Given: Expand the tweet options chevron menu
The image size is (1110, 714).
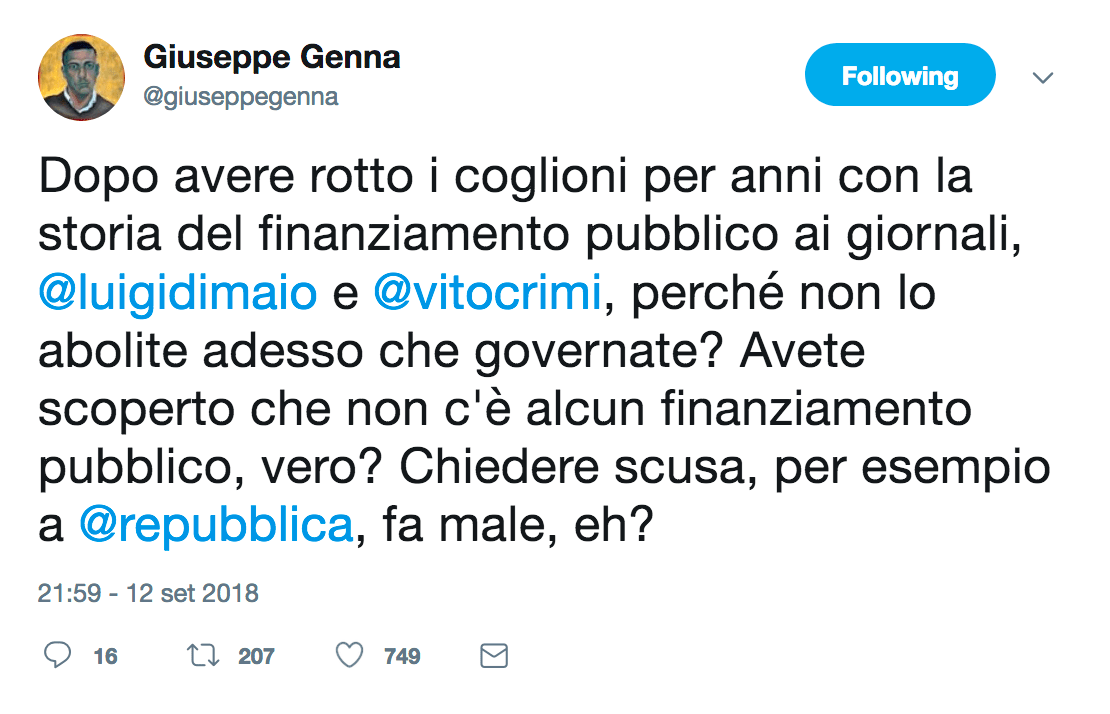Looking at the screenshot, I should 1043,77.
